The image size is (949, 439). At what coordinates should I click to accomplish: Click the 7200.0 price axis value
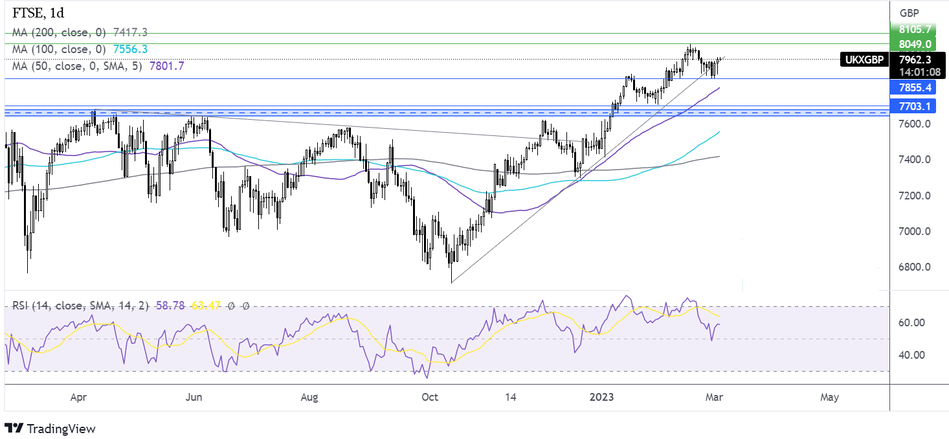pyautogui.click(x=914, y=196)
